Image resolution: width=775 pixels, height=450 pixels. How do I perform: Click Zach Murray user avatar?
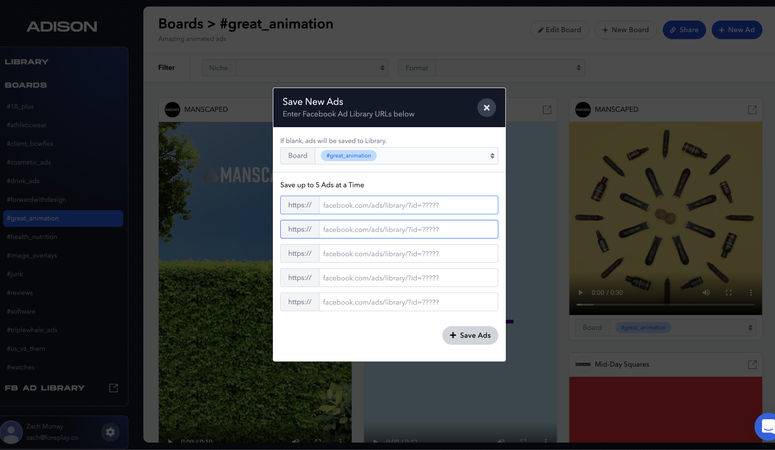click(x=11, y=432)
